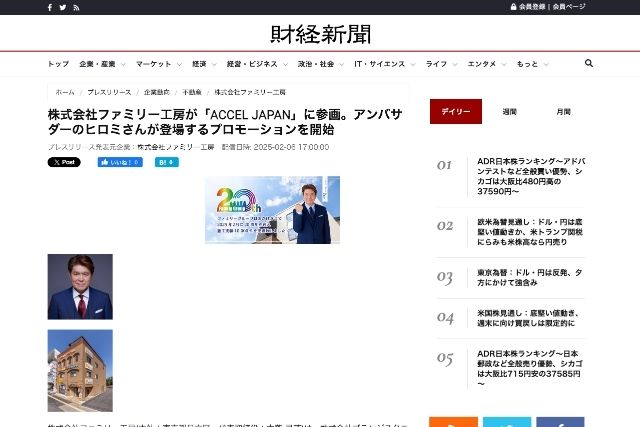Open the brick building photo thumbnail

tap(80, 370)
